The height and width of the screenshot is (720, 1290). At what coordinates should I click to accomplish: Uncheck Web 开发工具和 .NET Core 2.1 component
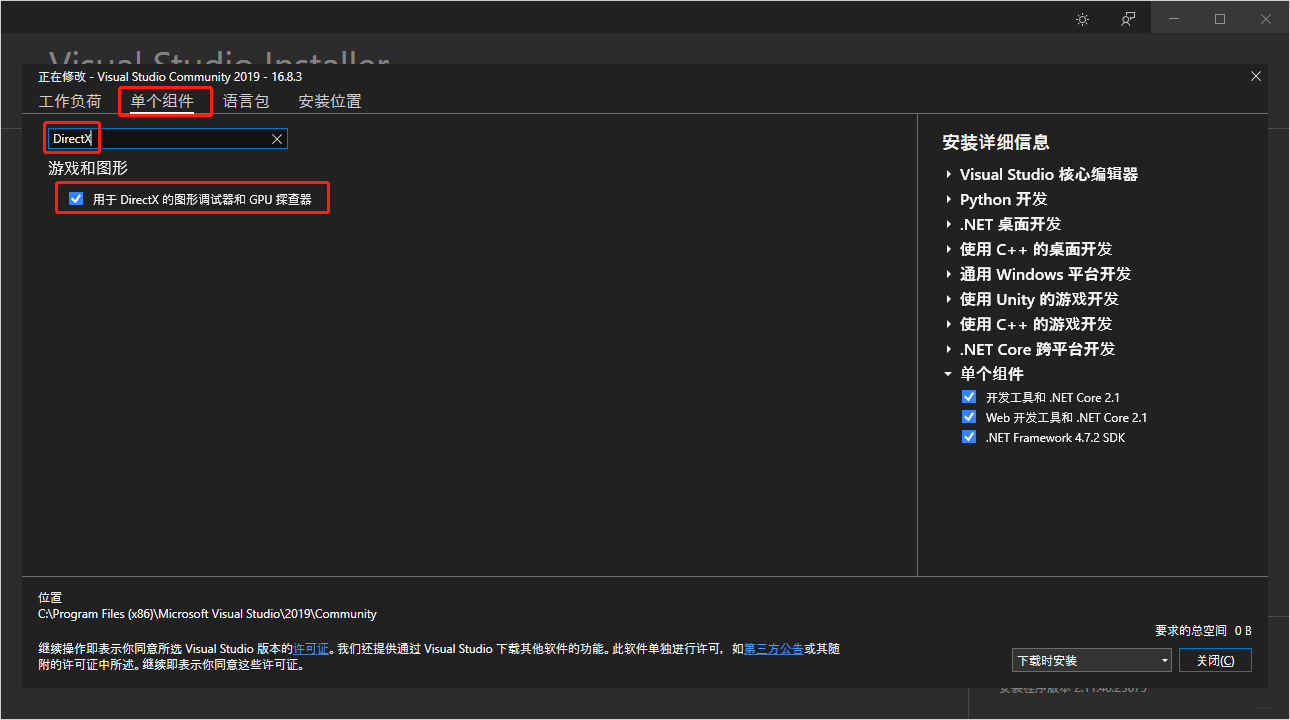point(968,417)
